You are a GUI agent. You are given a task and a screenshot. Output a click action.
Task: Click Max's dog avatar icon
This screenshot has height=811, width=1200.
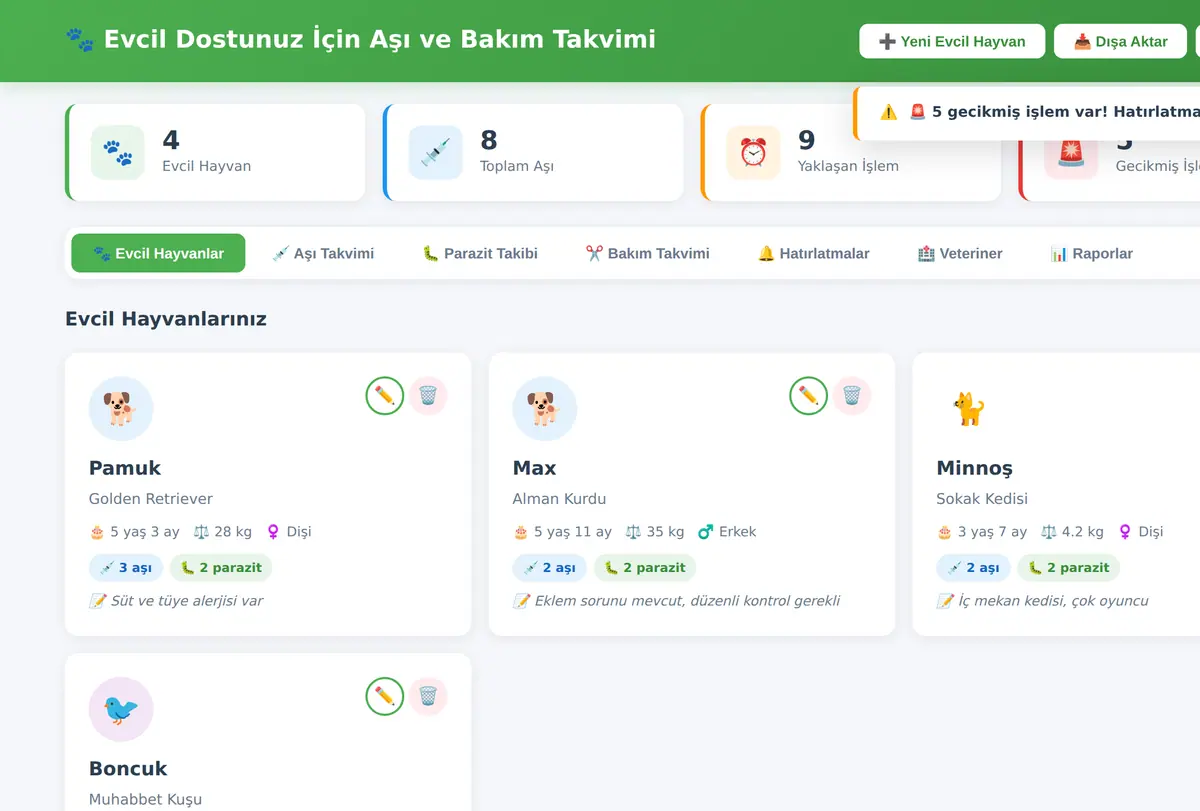click(x=545, y=409)
